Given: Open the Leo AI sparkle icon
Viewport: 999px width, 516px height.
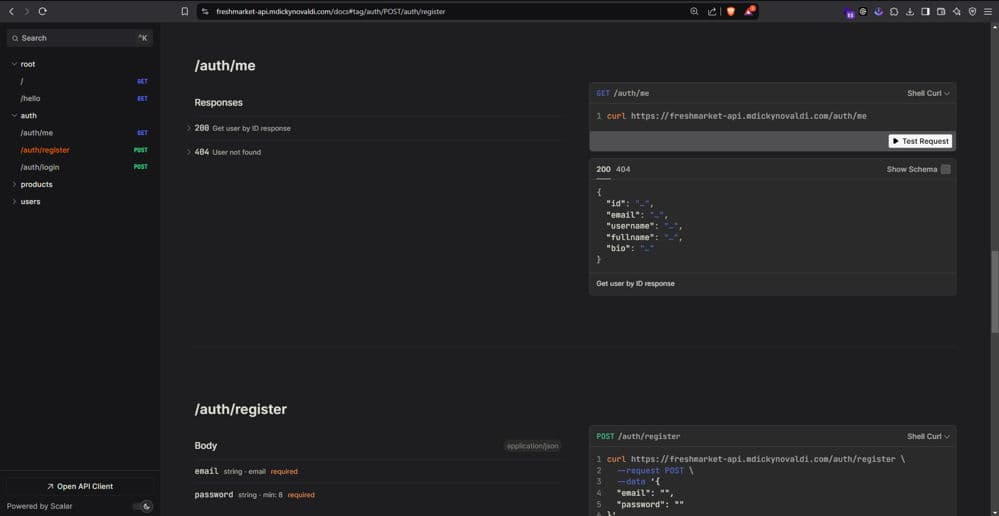Looking at the screenshot, I should [x=956, y=11].
